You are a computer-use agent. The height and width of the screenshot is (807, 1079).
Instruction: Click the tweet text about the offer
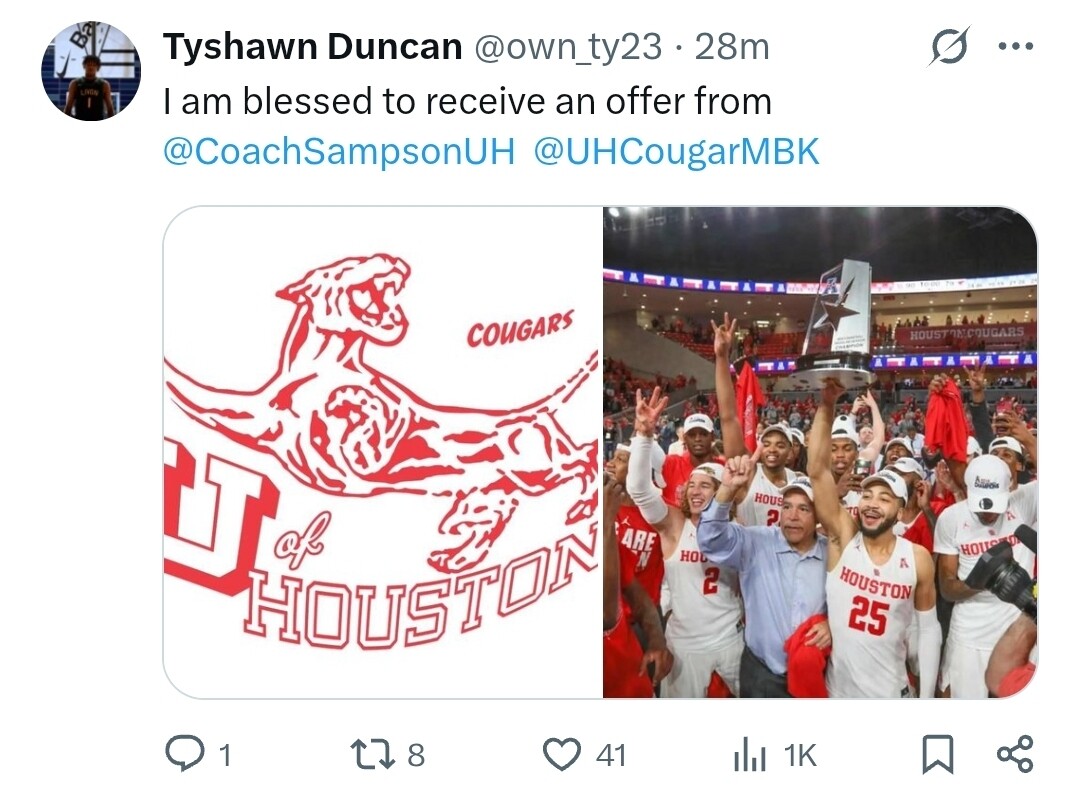coord(467,101)
